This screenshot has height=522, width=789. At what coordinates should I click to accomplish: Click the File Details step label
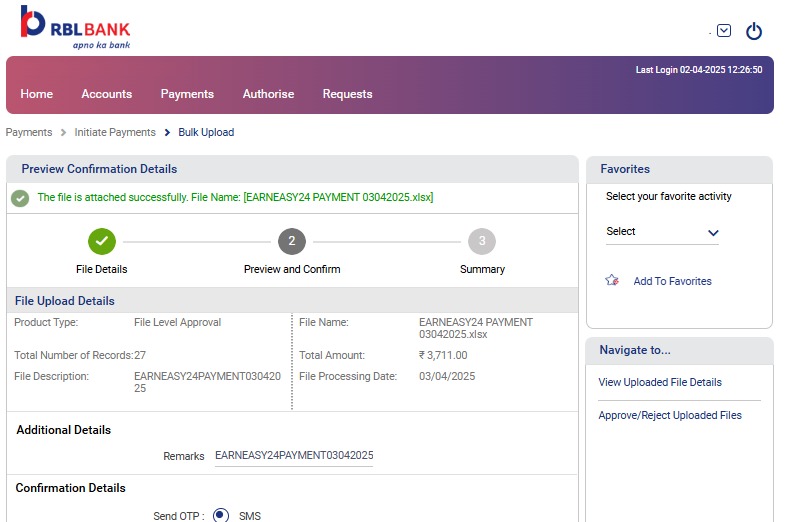[x=102, y=269]
